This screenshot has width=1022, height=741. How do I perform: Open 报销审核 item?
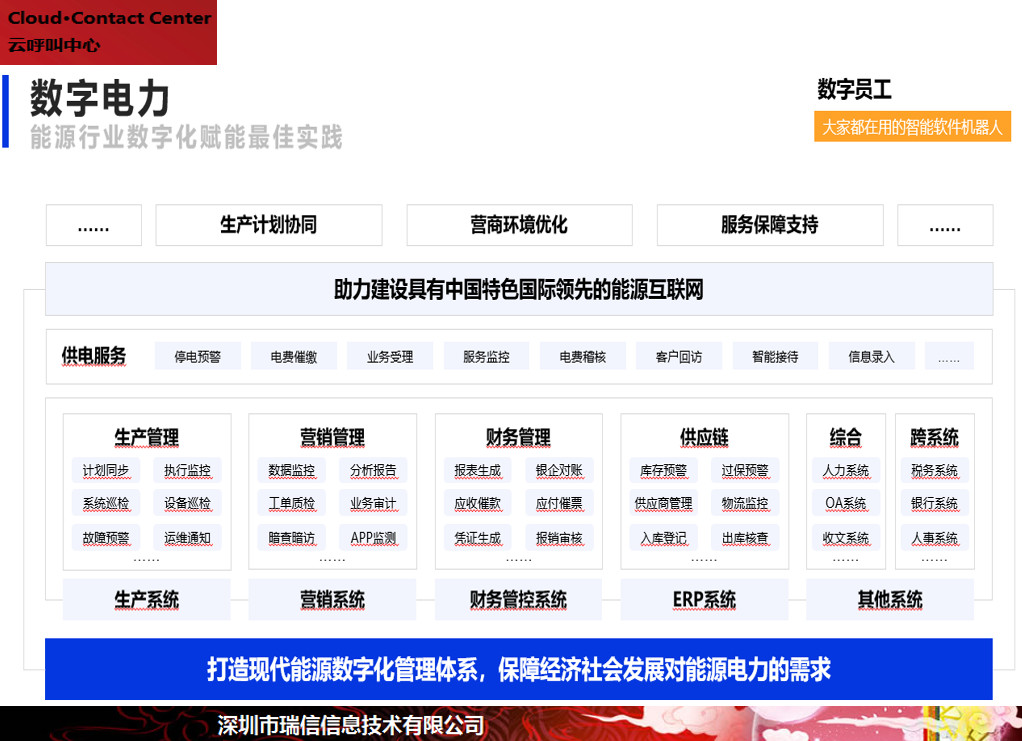tap(559, 538)
